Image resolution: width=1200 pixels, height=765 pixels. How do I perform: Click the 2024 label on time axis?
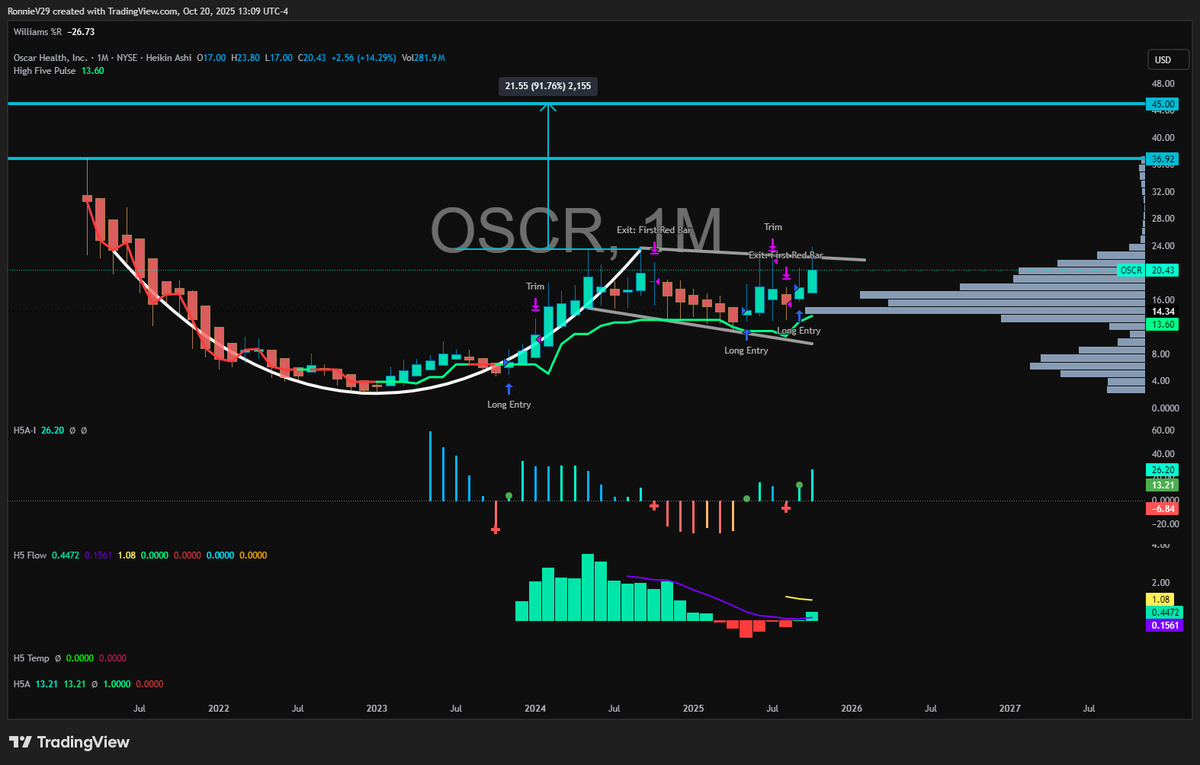(535, 708)
